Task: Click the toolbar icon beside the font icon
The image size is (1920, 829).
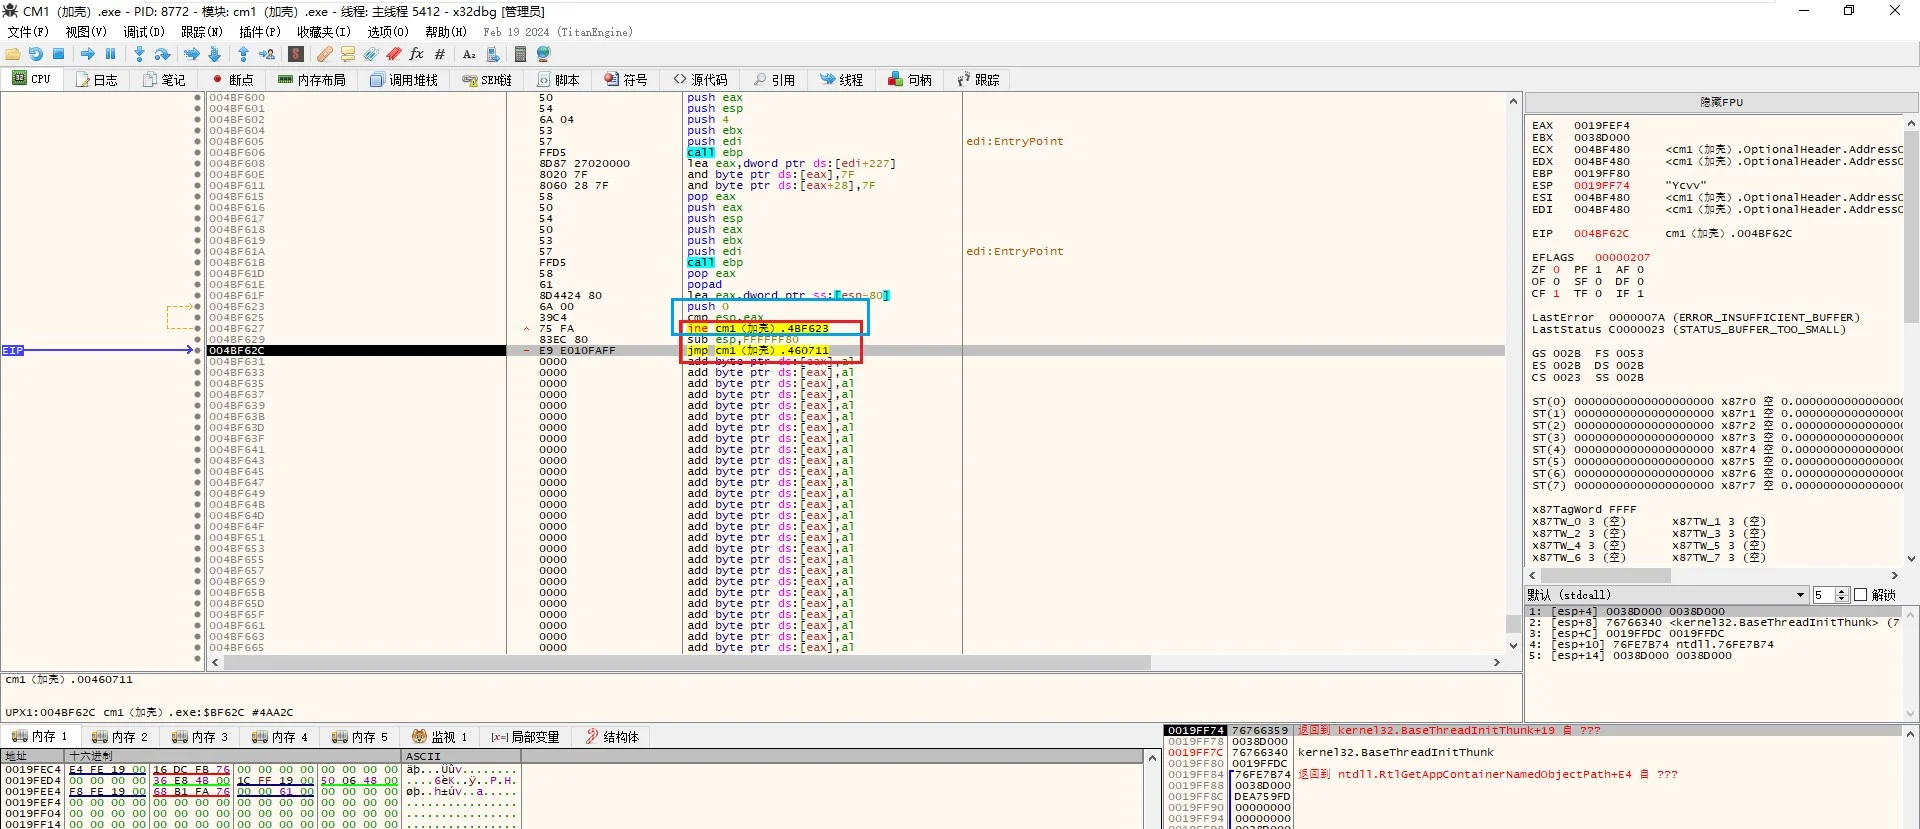Action: coord(492,54)
